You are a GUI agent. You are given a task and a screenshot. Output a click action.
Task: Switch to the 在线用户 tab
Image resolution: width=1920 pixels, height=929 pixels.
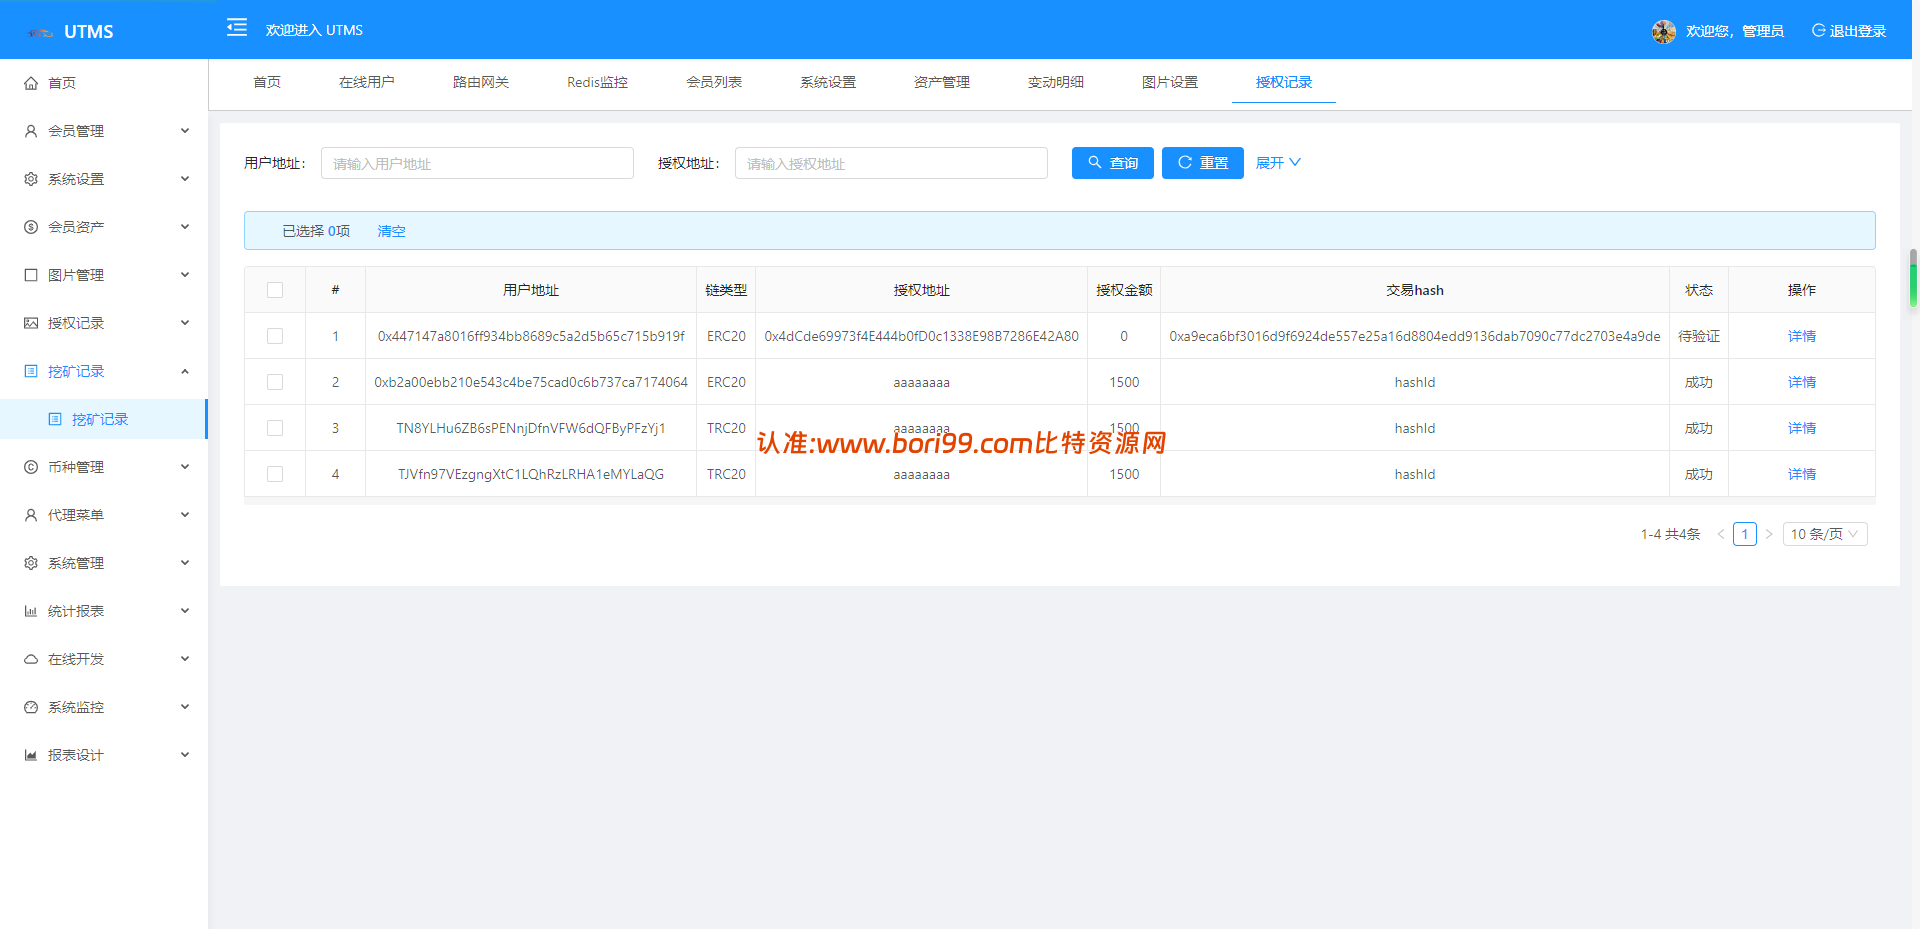click(367, 82)
